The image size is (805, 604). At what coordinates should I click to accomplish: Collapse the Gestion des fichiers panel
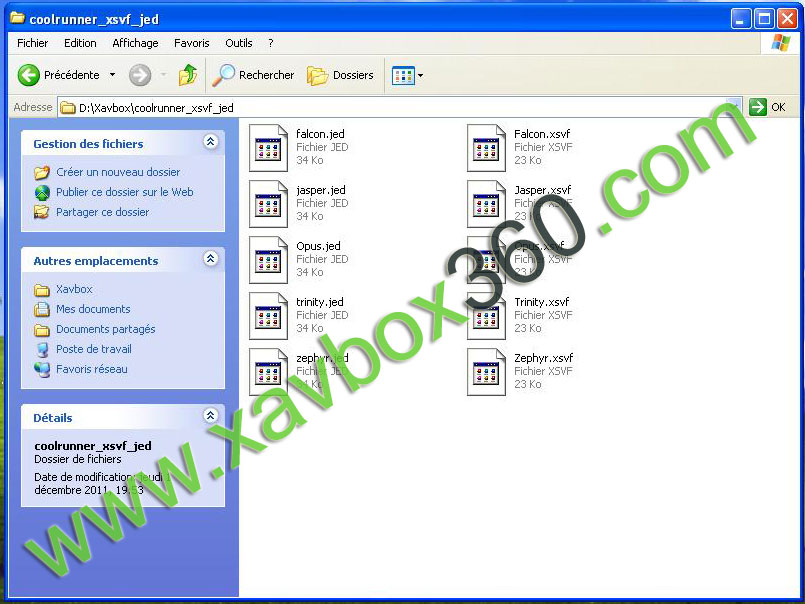(210, 142)
